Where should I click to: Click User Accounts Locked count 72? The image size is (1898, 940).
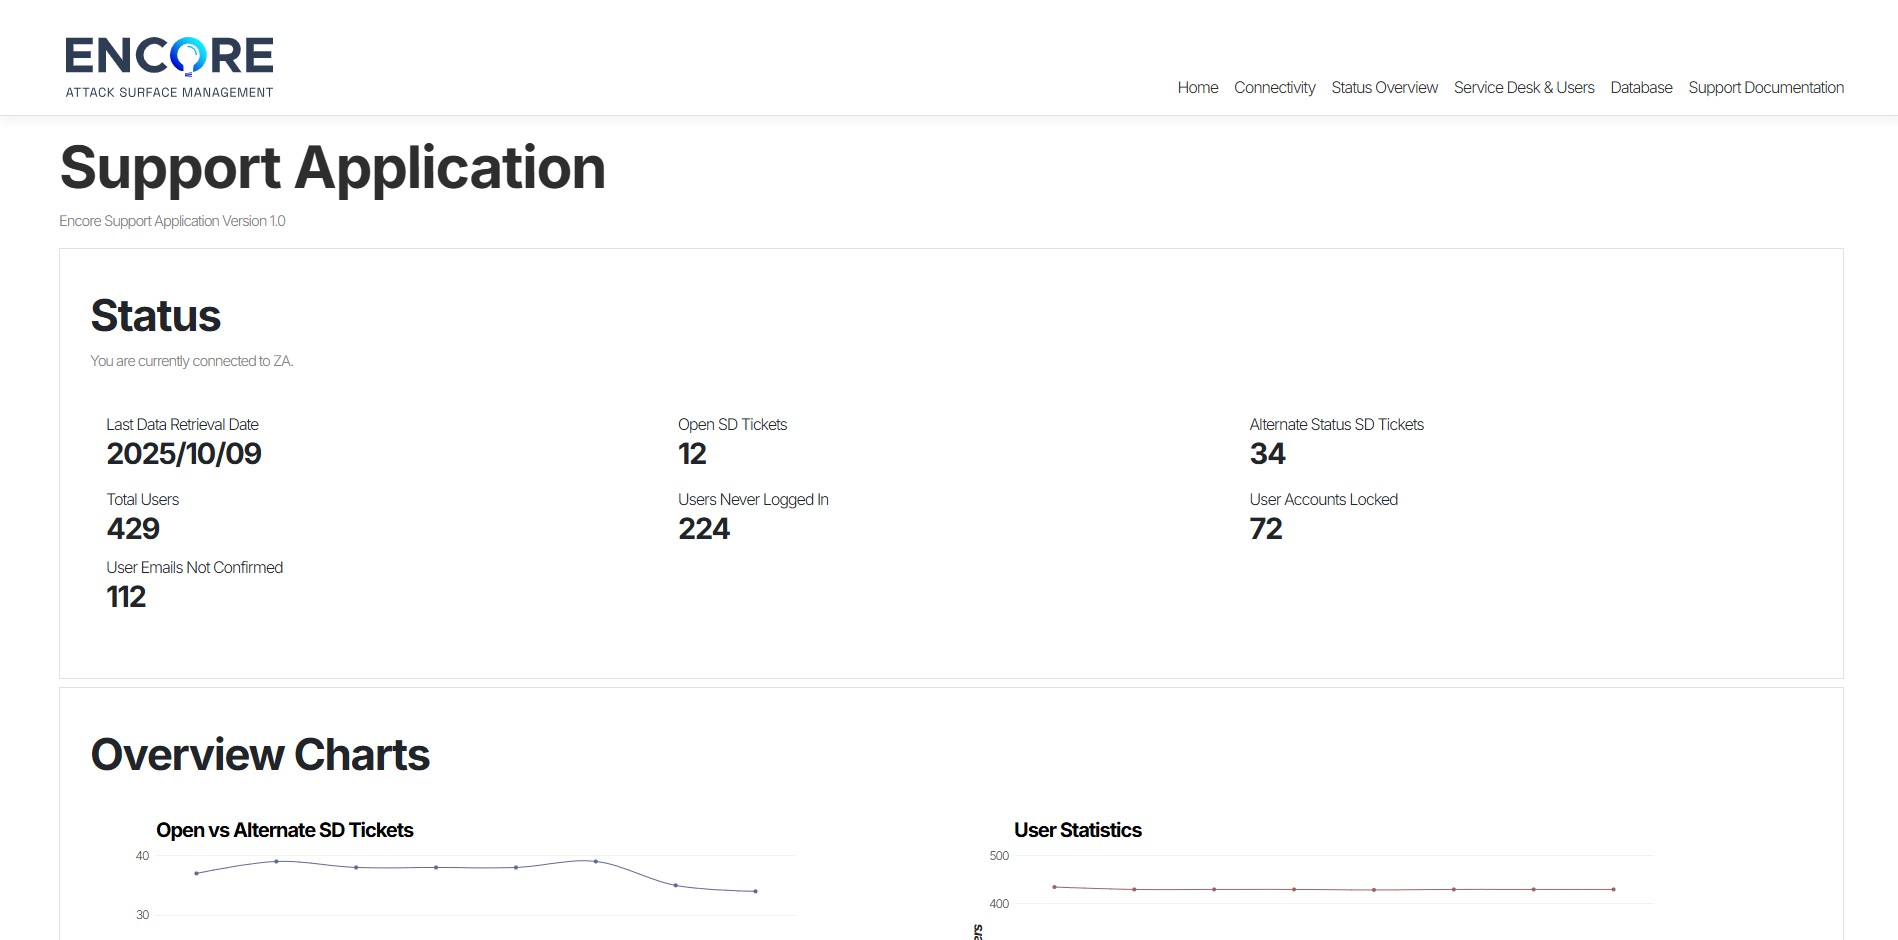[x=1265, y=529]
